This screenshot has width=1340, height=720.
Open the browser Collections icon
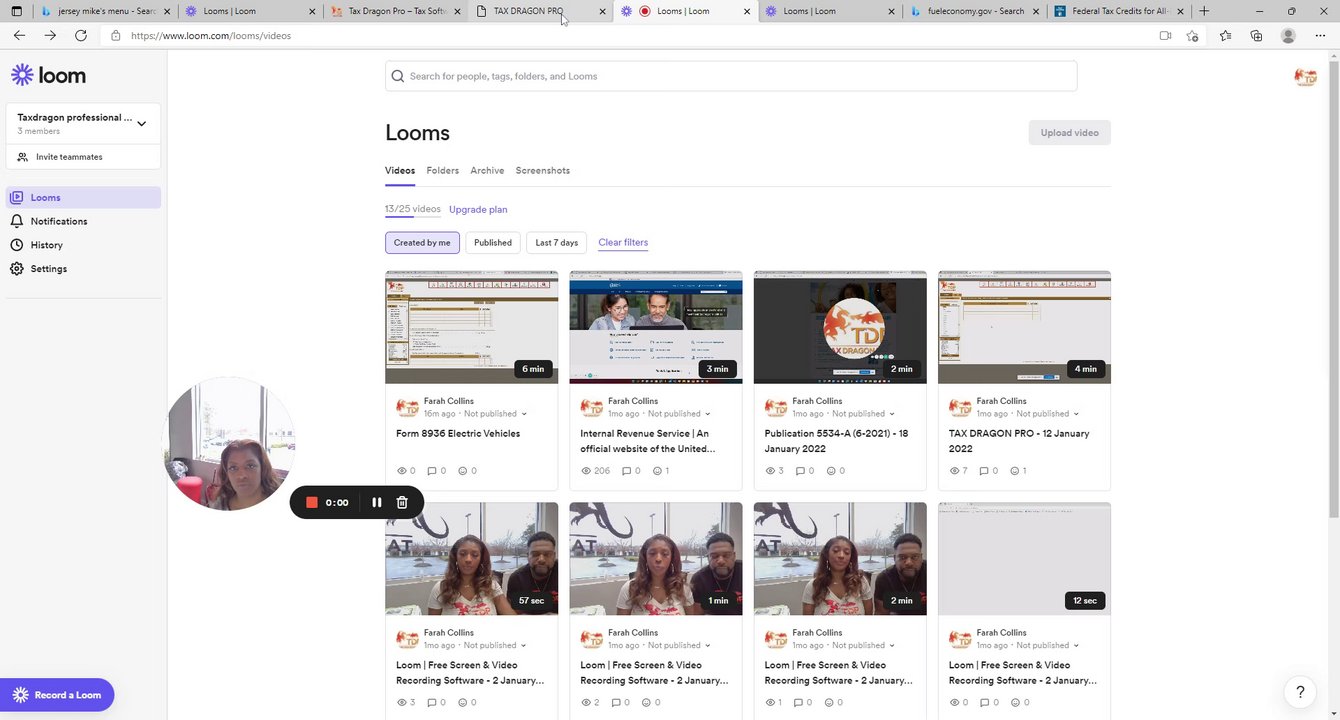coord(1256,35)
